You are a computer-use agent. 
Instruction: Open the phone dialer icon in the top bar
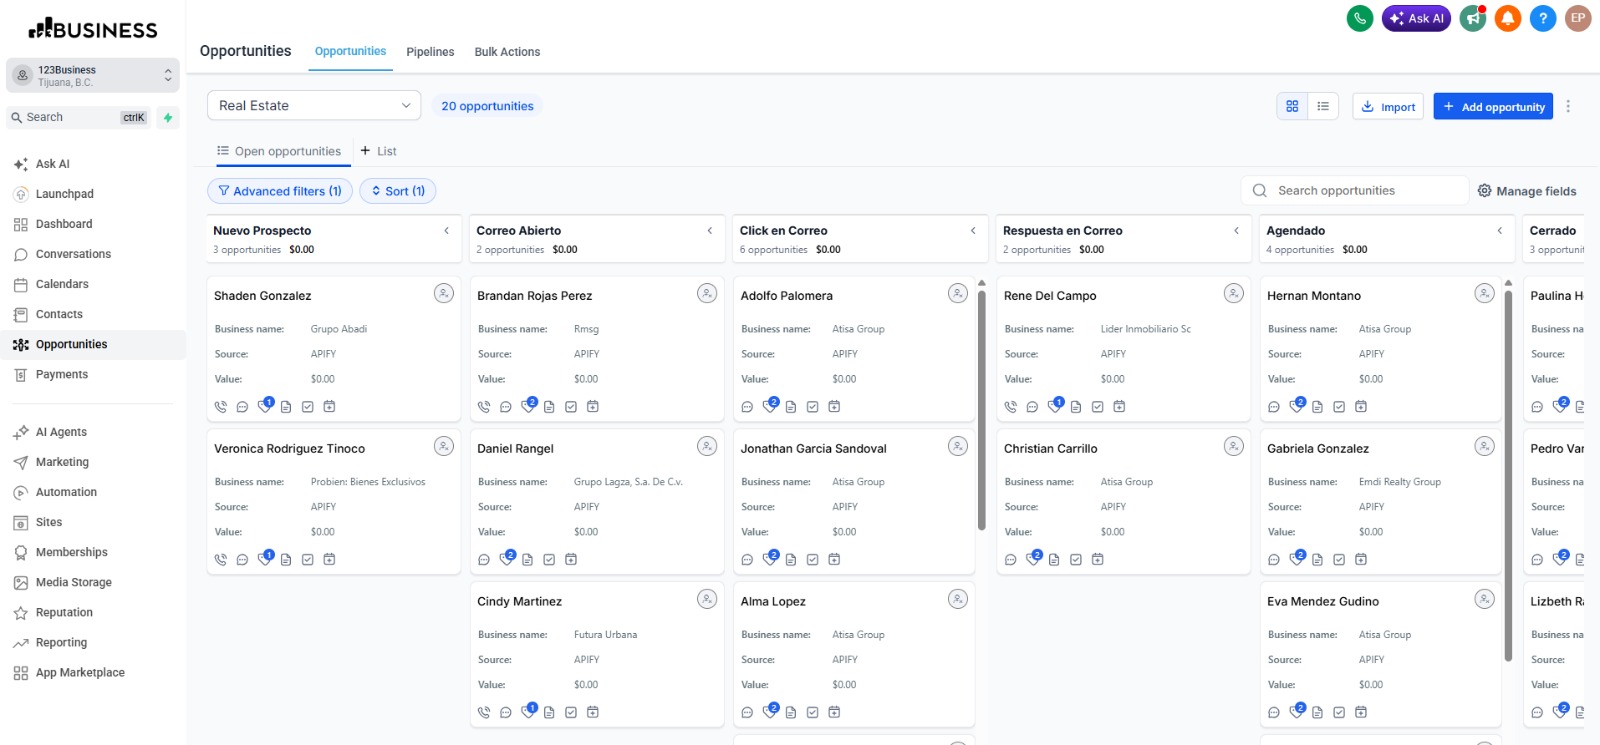click(x=1360, y=18)
